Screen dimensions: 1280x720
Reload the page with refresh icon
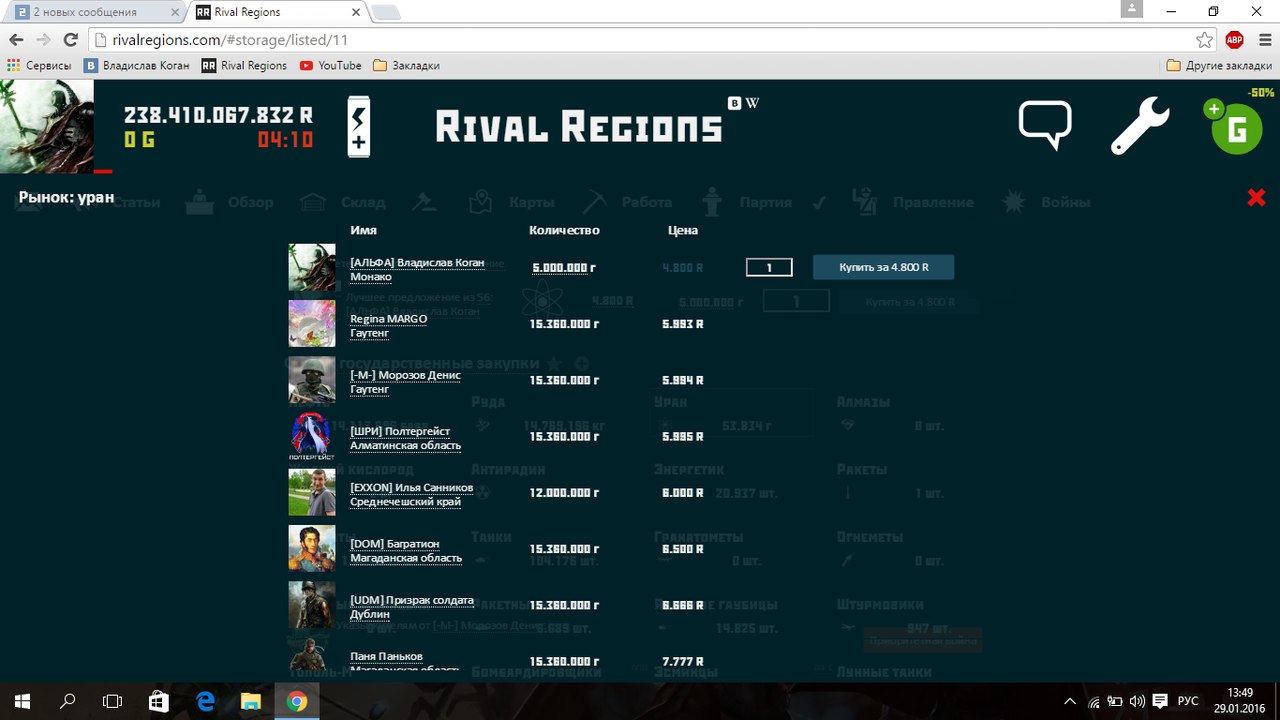[70, 40]
